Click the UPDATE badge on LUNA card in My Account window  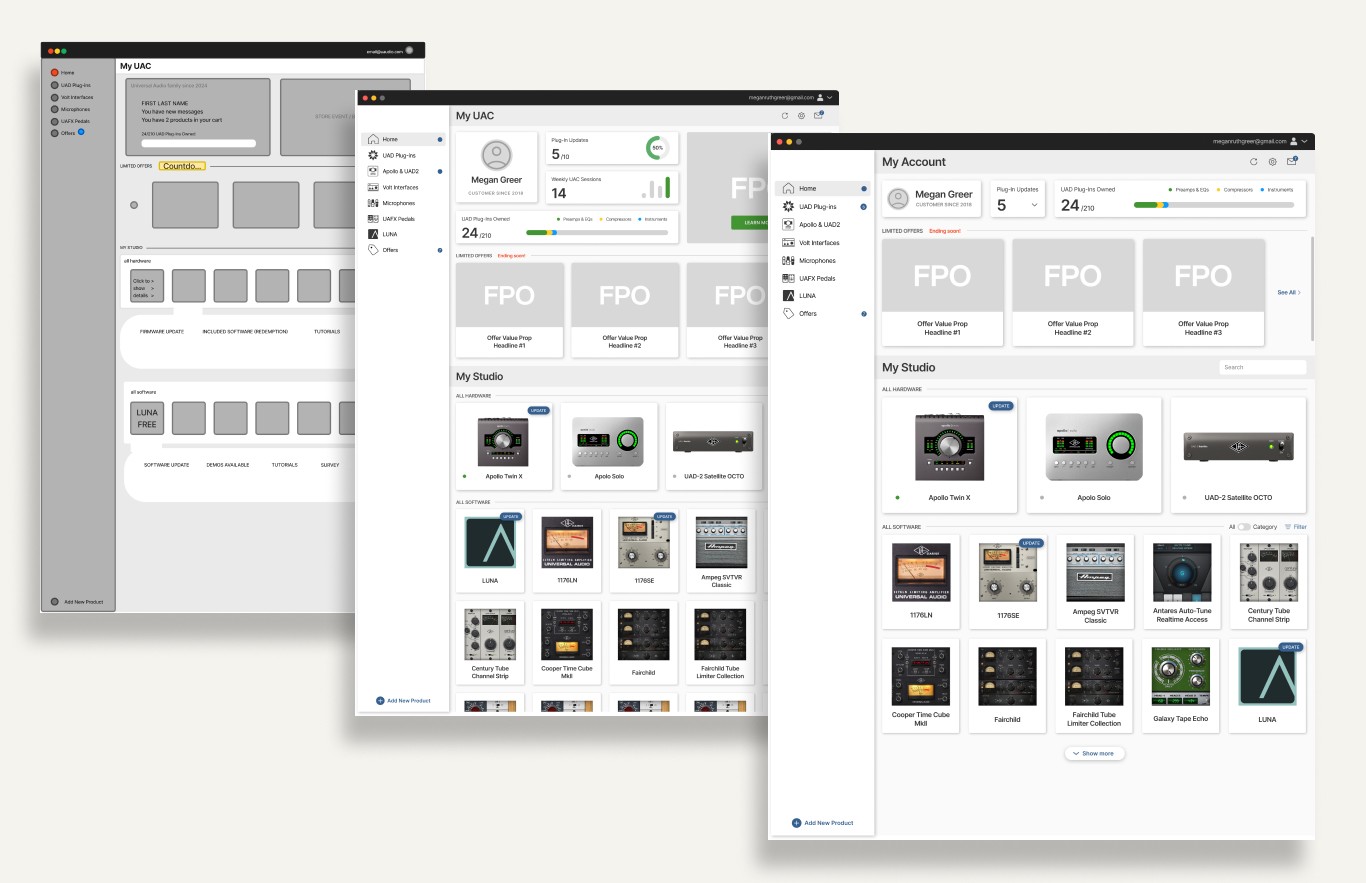(1291, 647)
